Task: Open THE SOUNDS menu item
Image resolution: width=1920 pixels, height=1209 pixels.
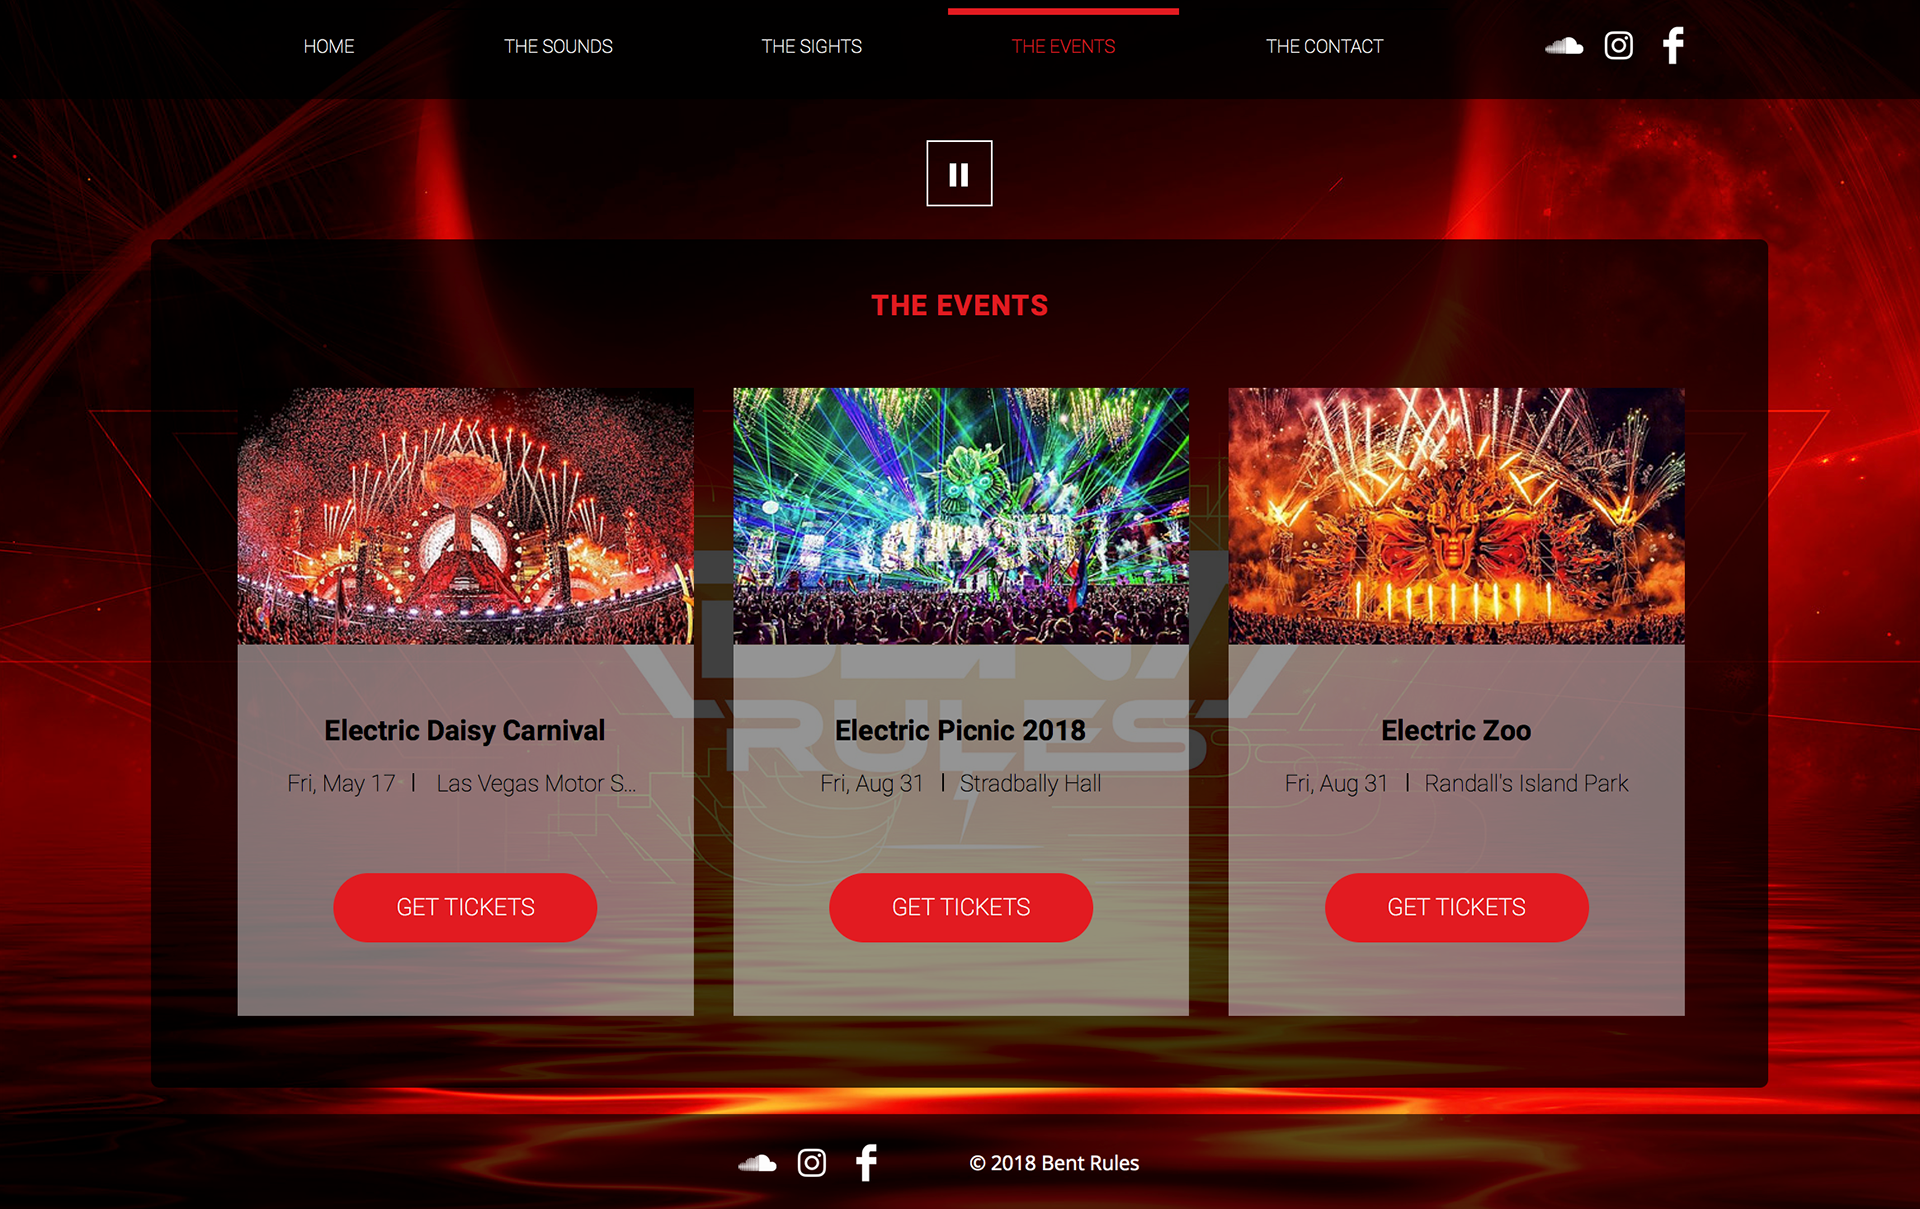Action: click(558, 47)
